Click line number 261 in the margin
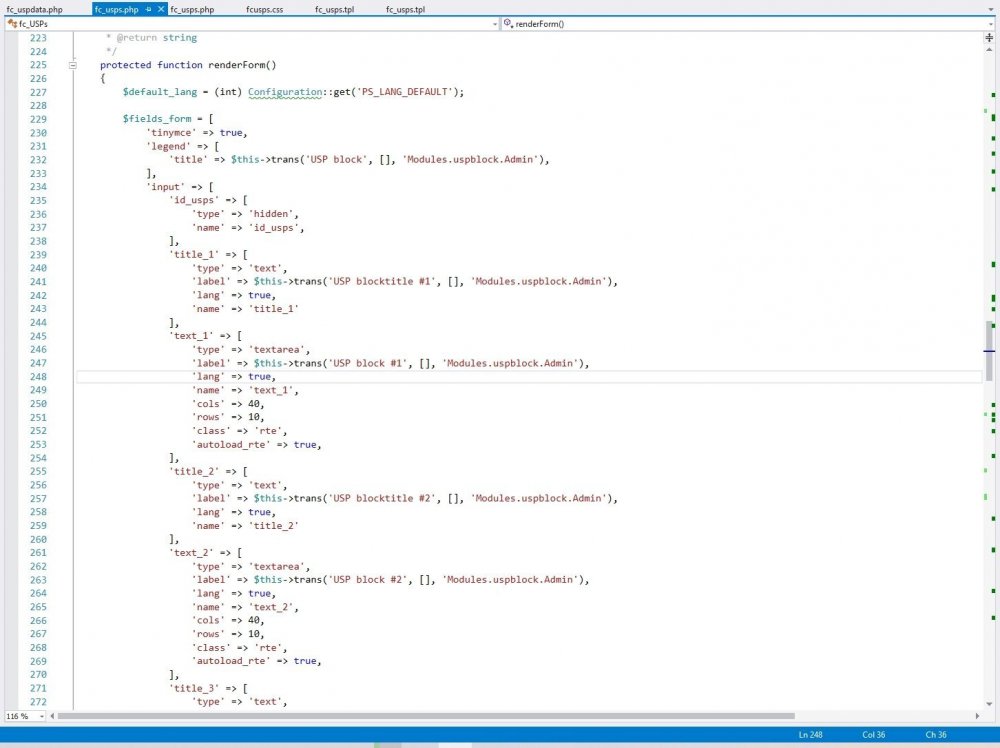Screen dimensions: 1000x748 (38, 552)
